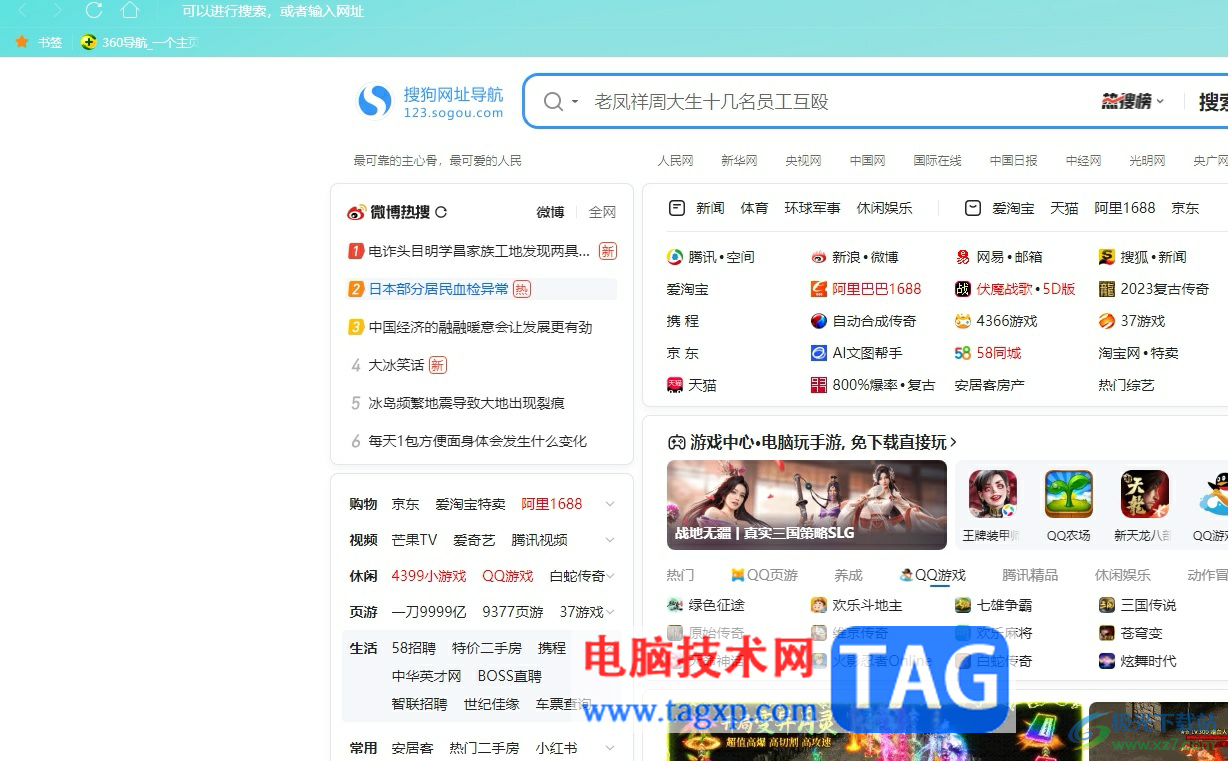Click the browser forward arrow

pos(58,11)
